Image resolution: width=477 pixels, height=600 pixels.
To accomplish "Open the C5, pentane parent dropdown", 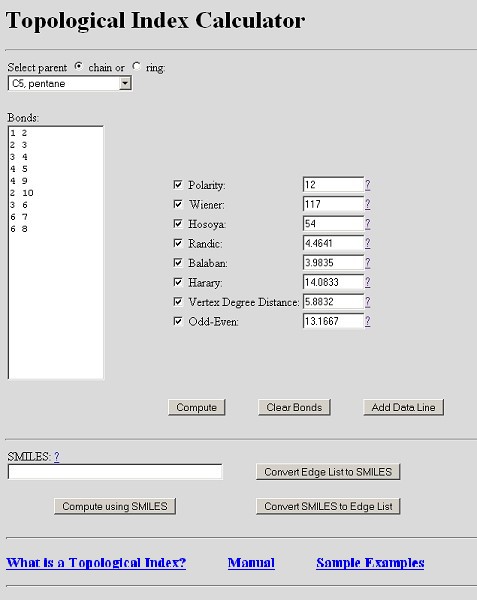I will [70, 83].
